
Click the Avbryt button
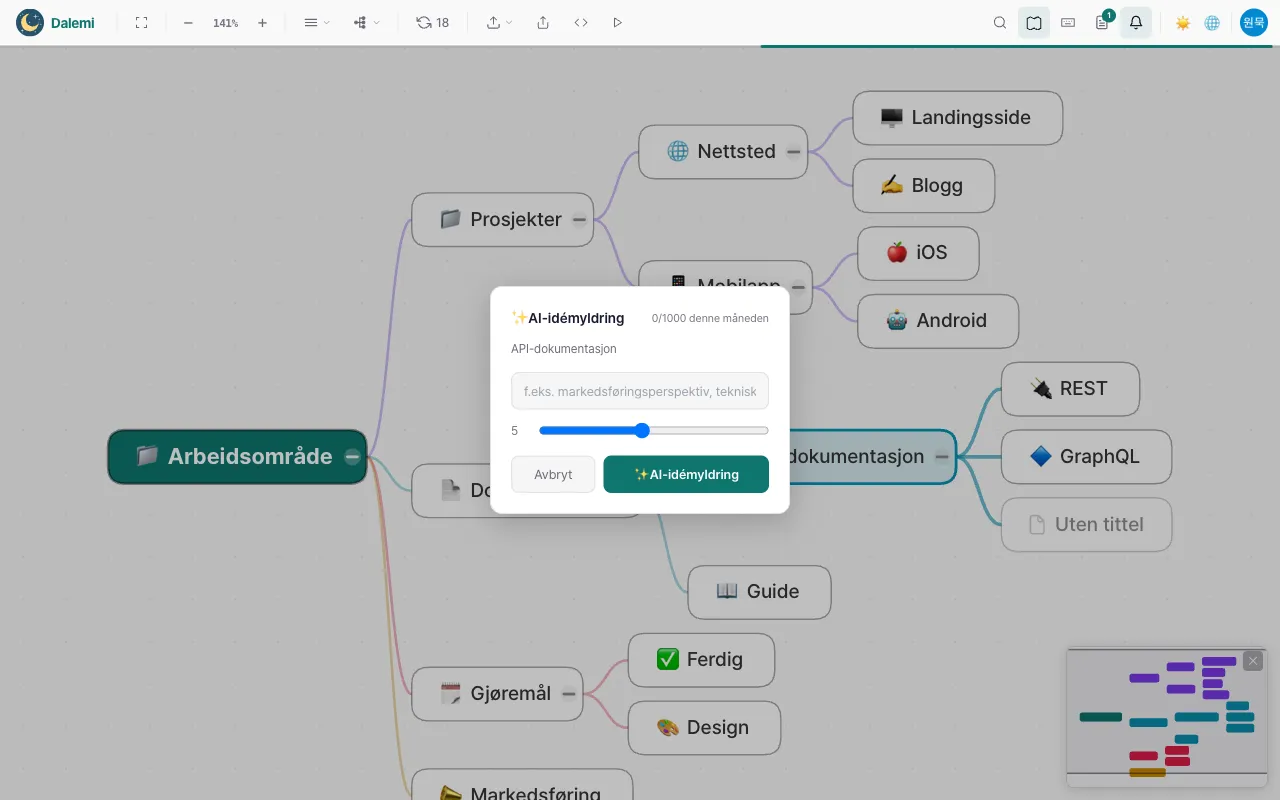point(553,474)
